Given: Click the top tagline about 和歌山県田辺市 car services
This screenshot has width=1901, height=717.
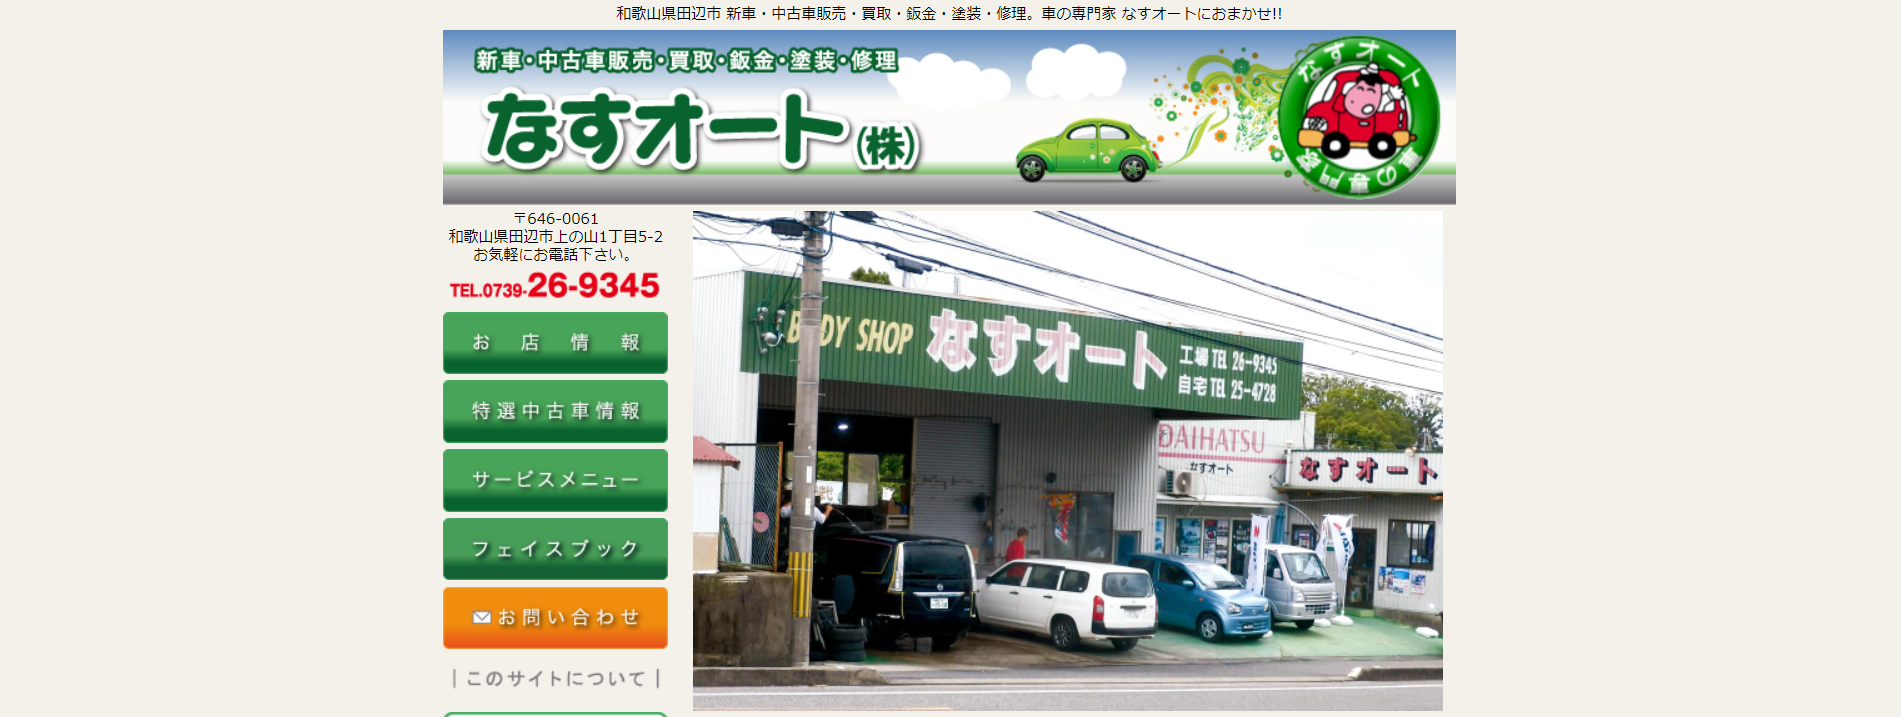Looking at the screenshot, I should coord(949,14).
